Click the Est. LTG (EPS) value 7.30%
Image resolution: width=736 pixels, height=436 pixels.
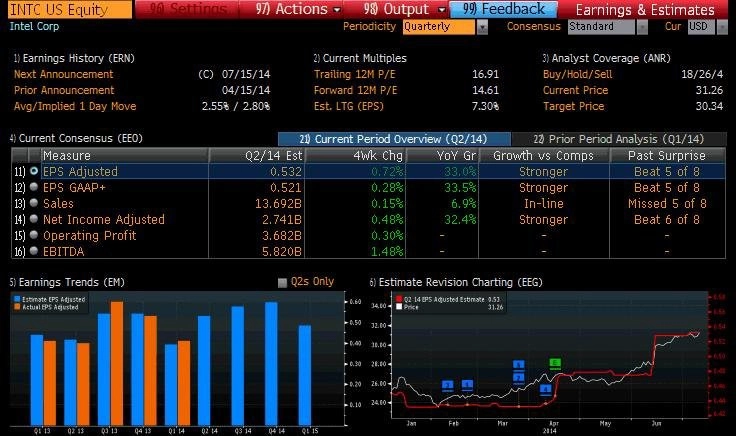pyautogui.click(x=485, y=106)
